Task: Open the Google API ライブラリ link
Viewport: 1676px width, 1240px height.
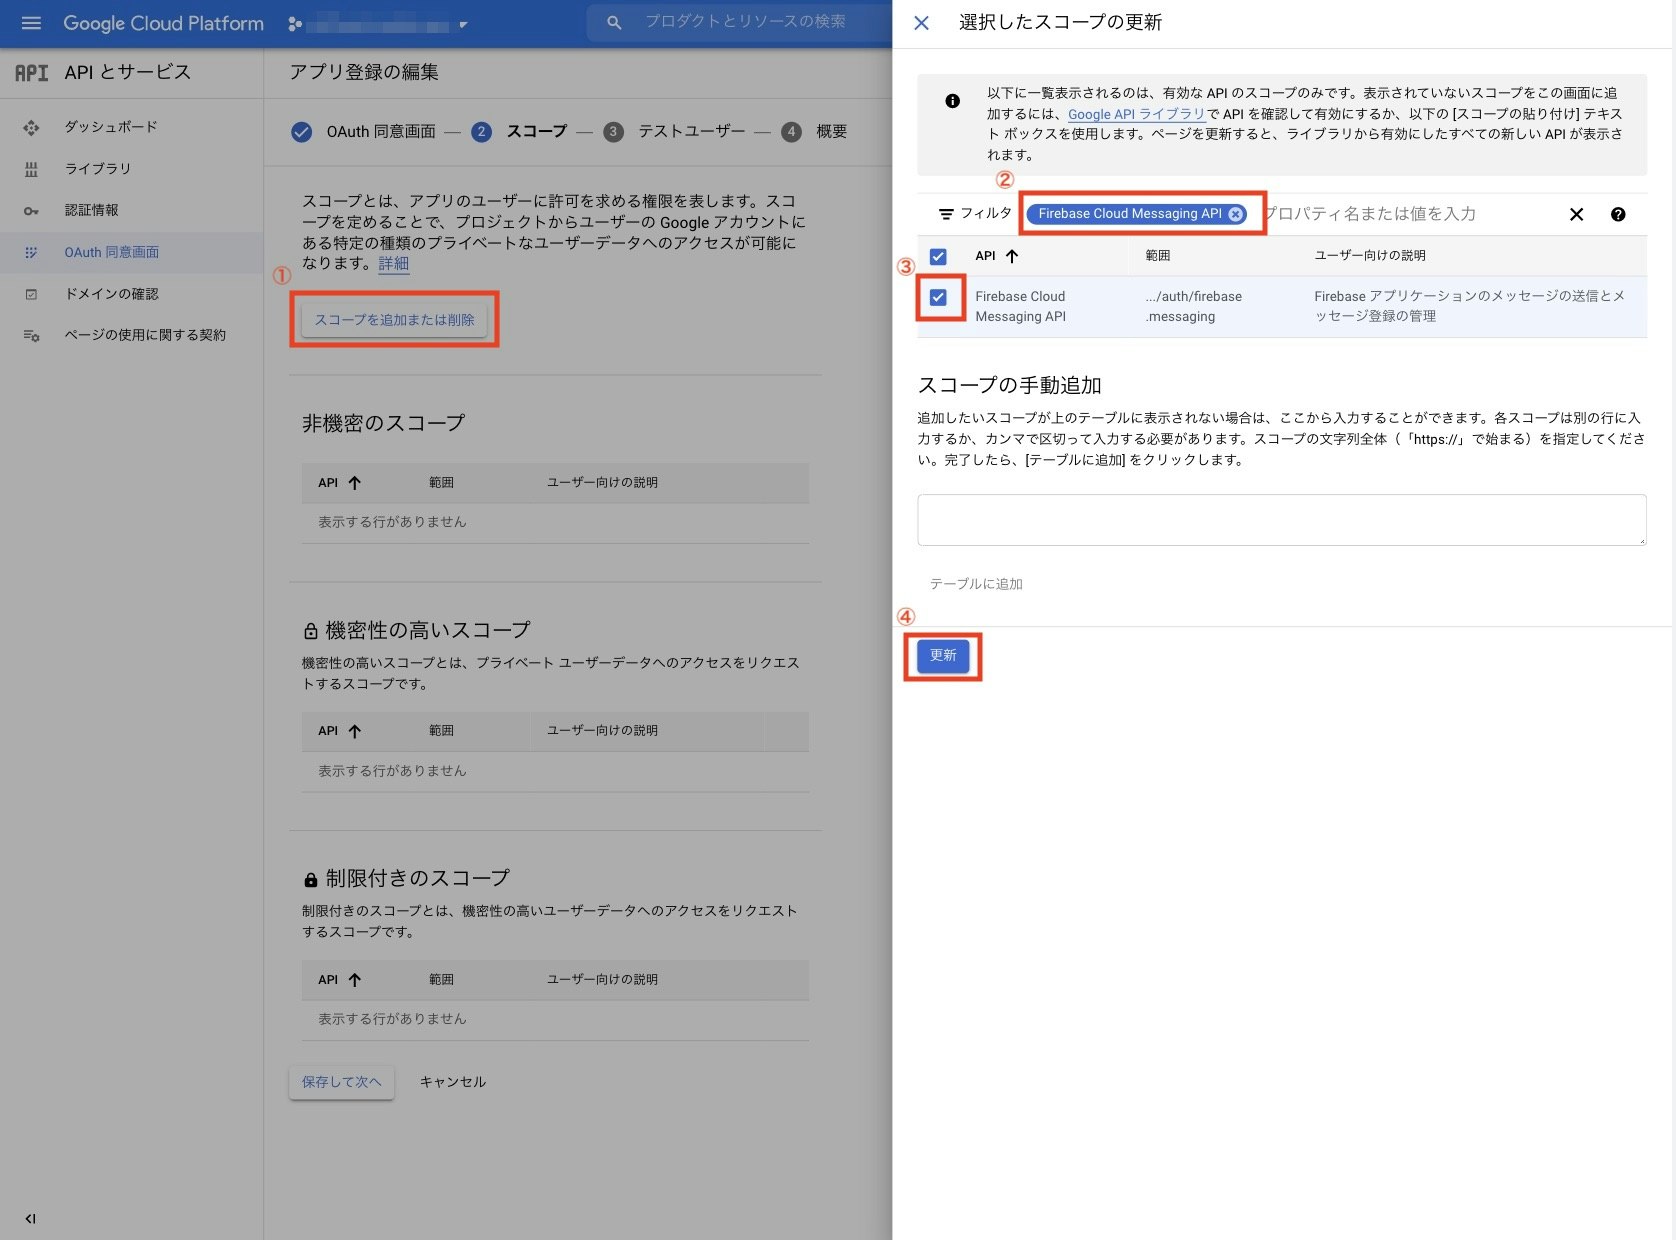Action: coord(1136,114)
